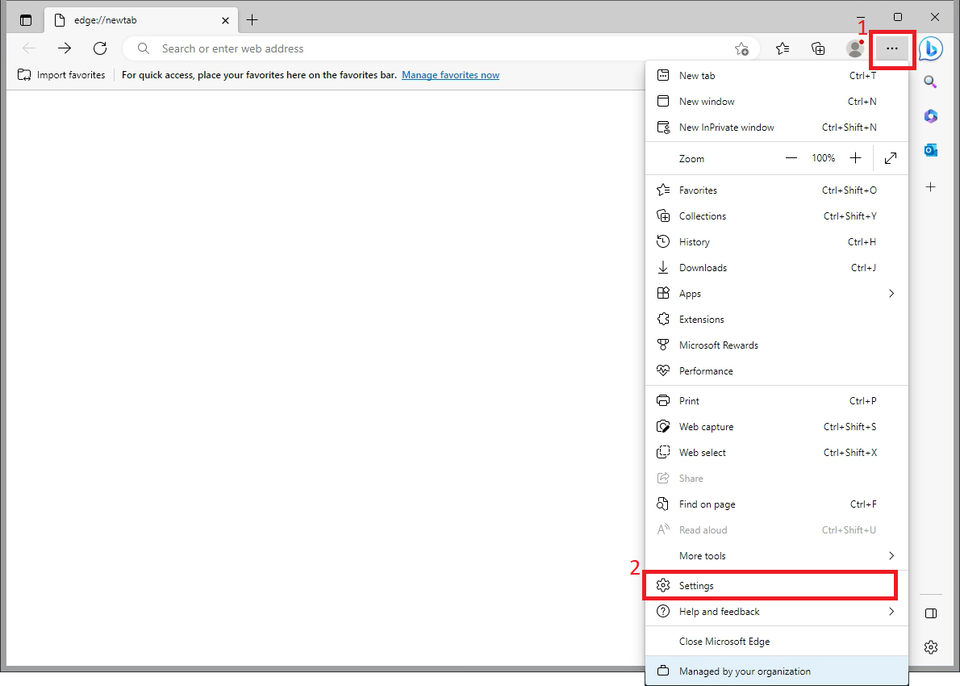Increase zoom with the plus button
Viewport: 960px width, 686px height.
click(855, 158)
